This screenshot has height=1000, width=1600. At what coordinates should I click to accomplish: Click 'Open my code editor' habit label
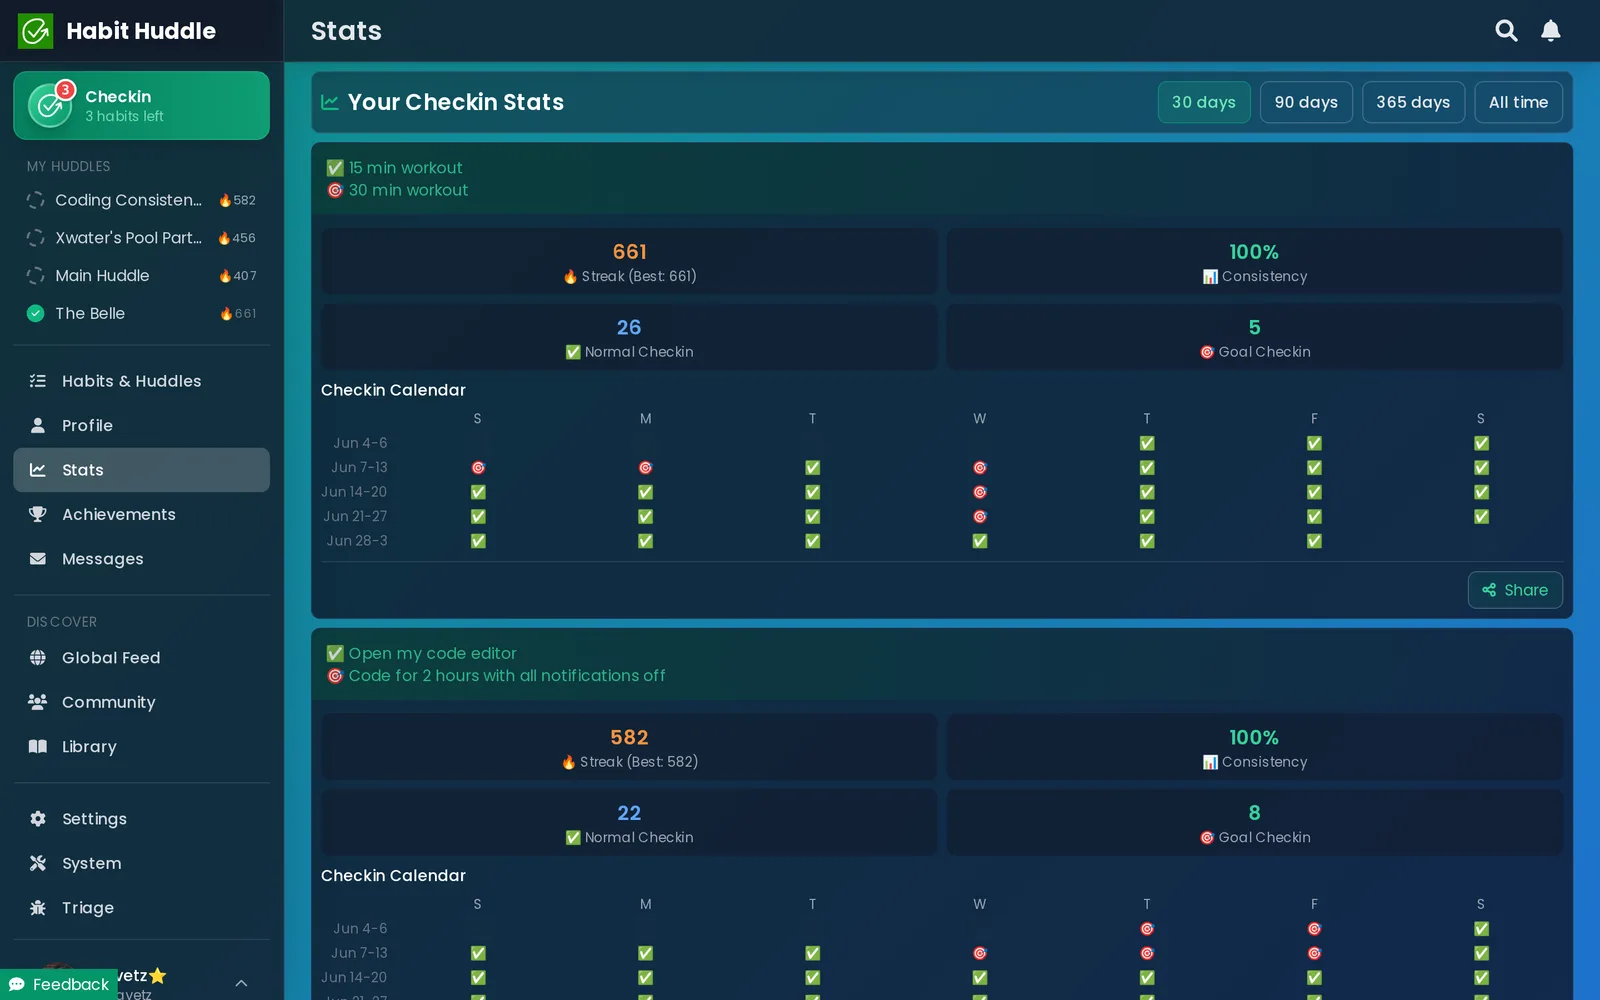click(x=432, y=653)
